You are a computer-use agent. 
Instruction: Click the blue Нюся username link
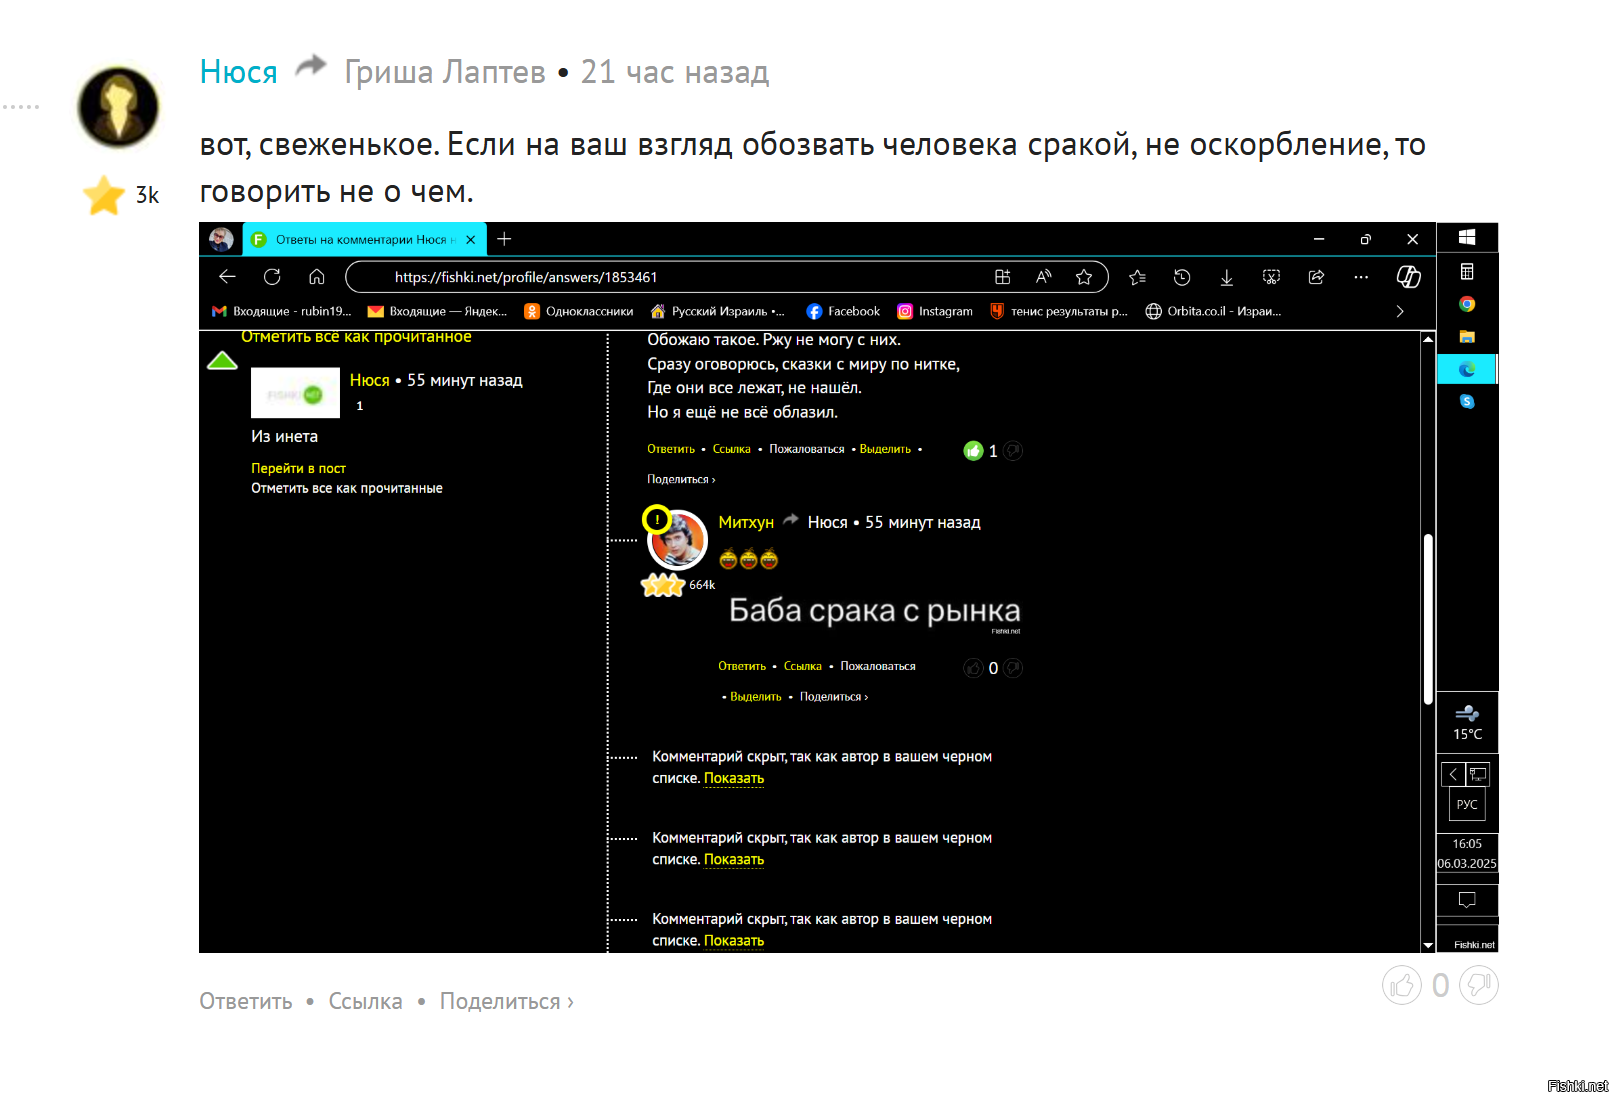pyautogui.click(x=238, y=72)
